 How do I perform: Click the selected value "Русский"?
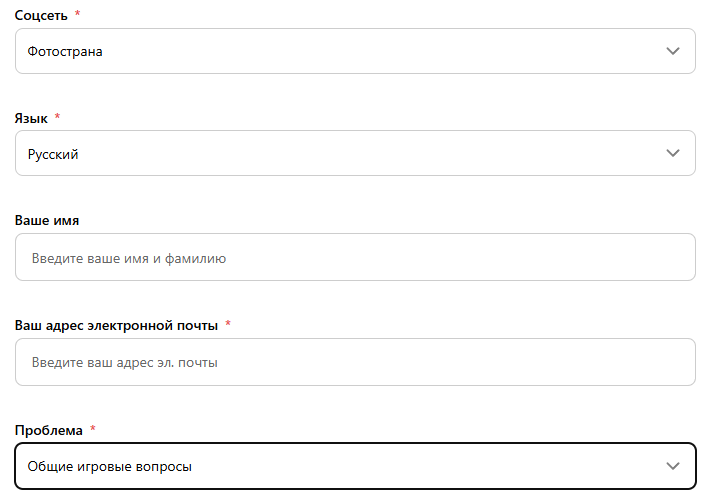pyautogui.click(x=53, y=155)
